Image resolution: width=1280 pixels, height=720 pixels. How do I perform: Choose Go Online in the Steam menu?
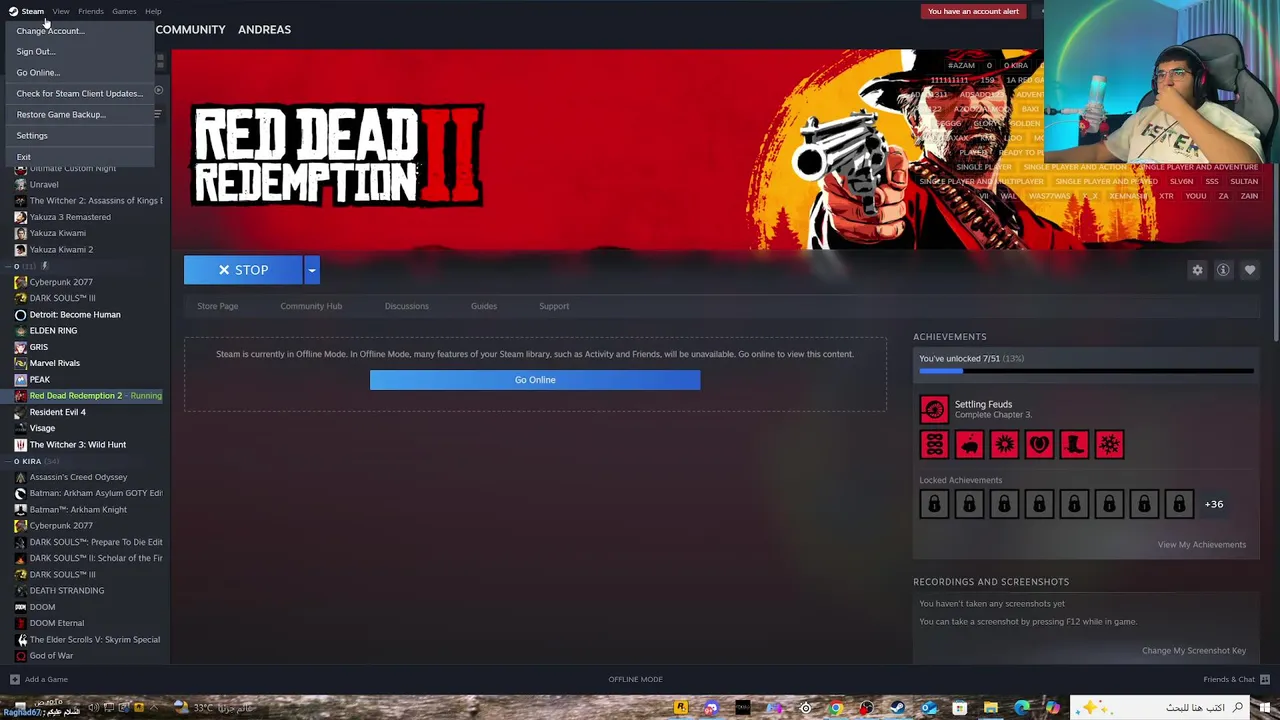tap(38, 73)
